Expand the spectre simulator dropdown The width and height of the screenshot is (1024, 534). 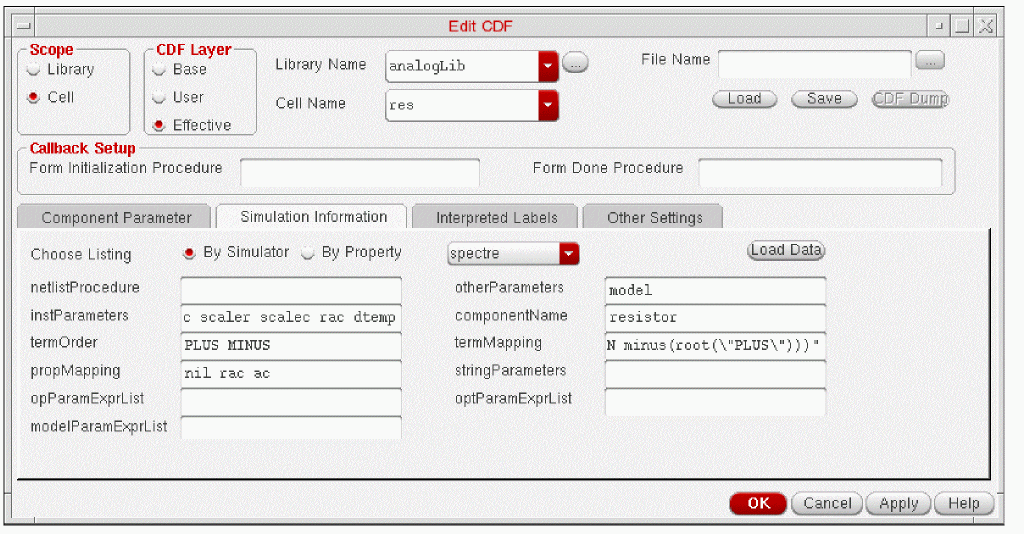569,254
